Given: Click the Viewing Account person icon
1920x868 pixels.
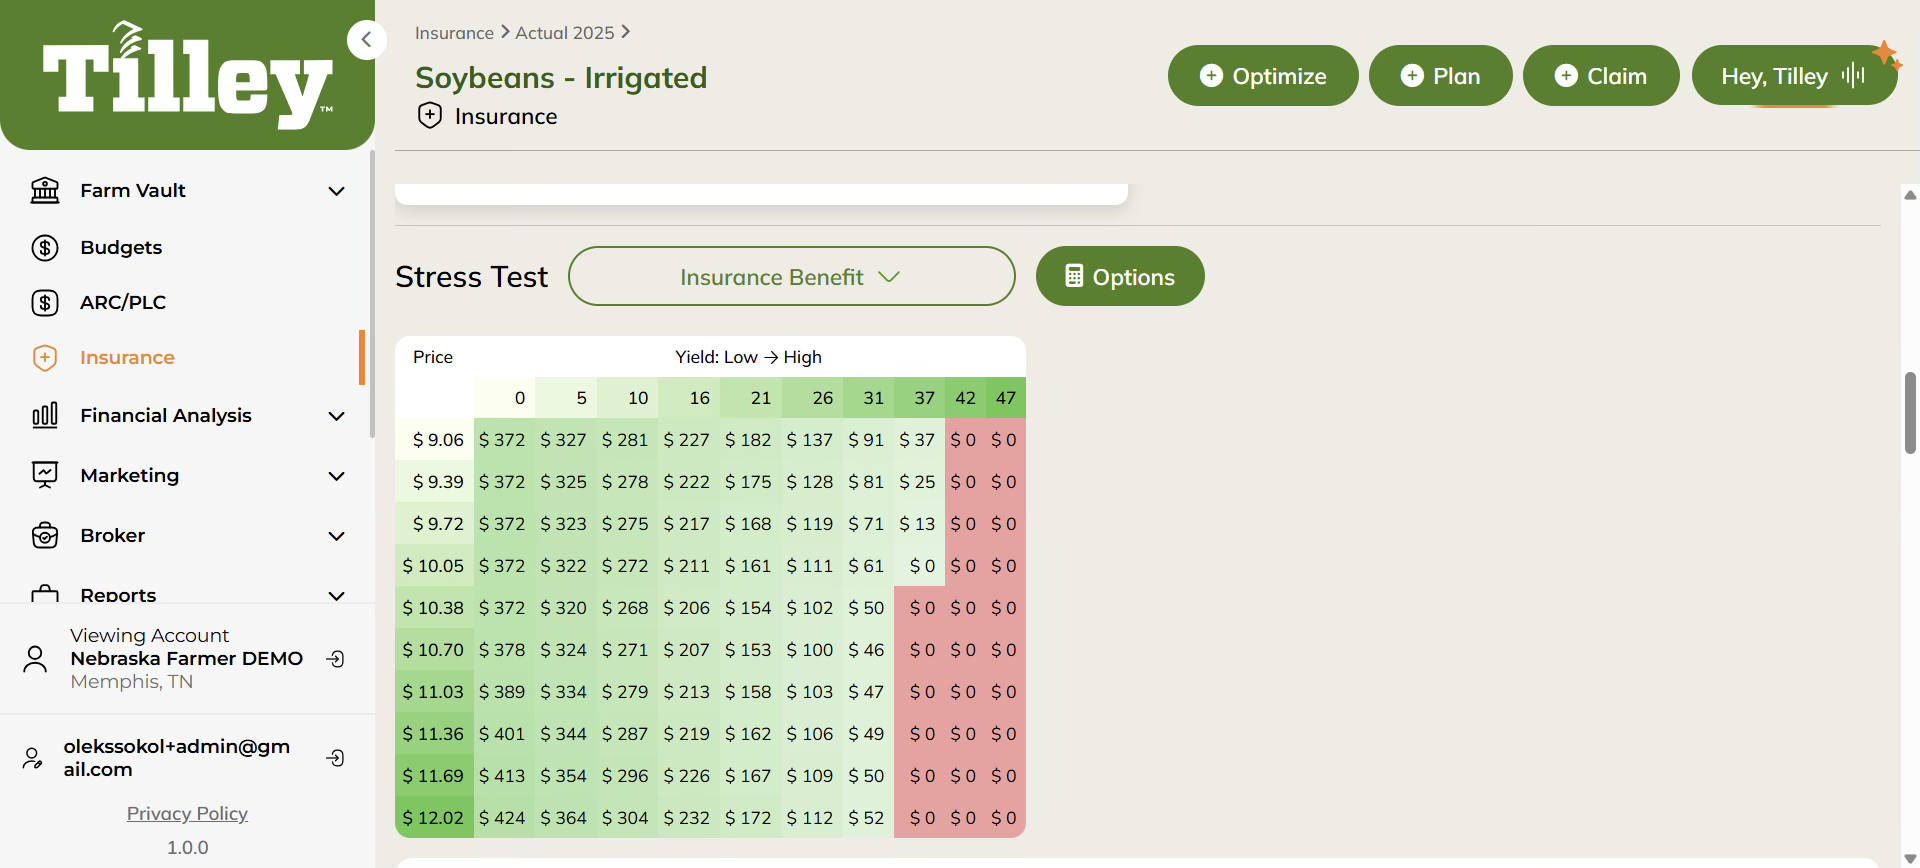Looking at the screenshot, I should click(x=35, y=658).
